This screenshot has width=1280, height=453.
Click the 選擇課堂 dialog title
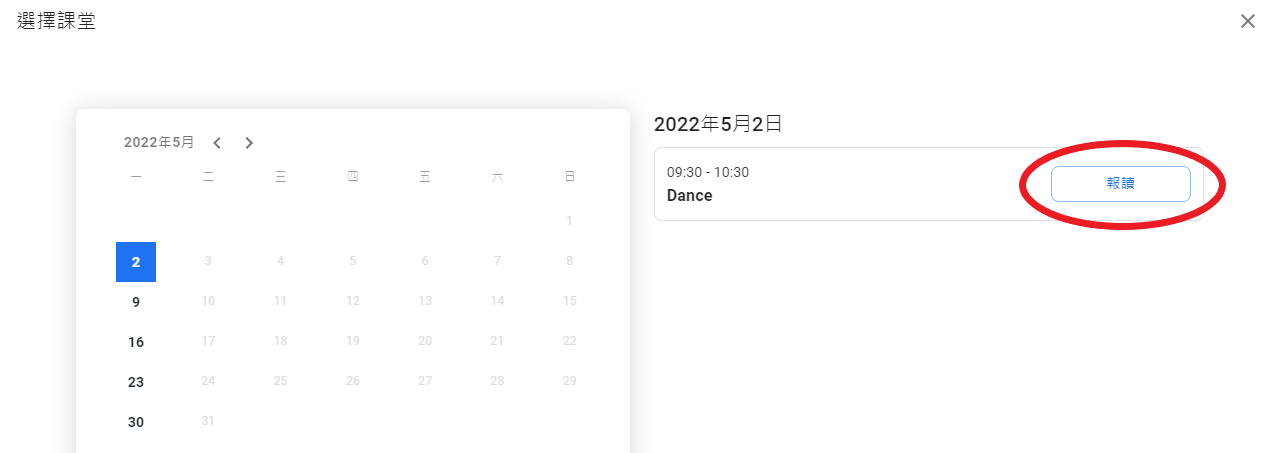point(57,21)
